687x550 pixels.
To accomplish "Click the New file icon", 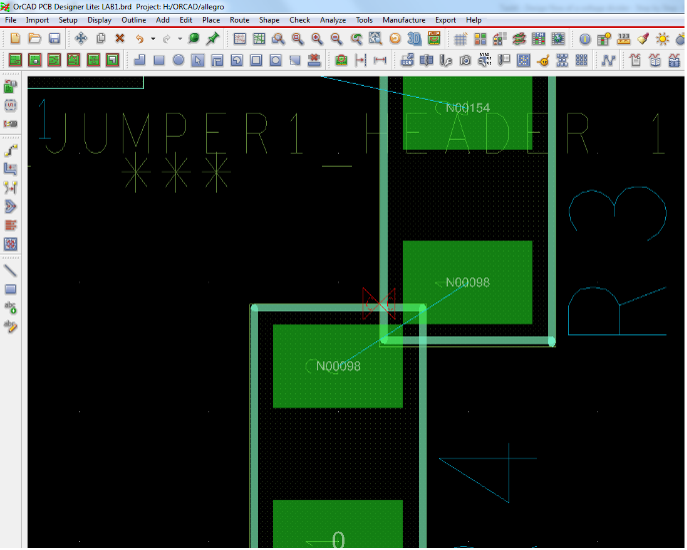I will click(x=14, y=38).
